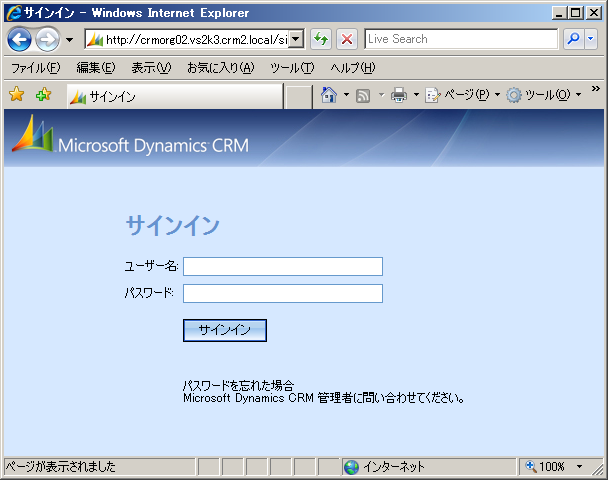The height and width of the screenshot is (480, 608).
Task: Open the ヘルプ(H) menu
Action: 353,68
